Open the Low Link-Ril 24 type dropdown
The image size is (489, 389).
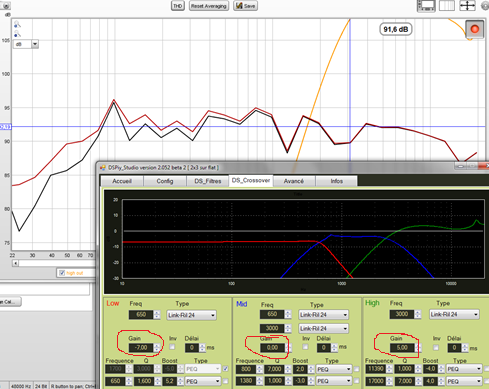(191, 315)
